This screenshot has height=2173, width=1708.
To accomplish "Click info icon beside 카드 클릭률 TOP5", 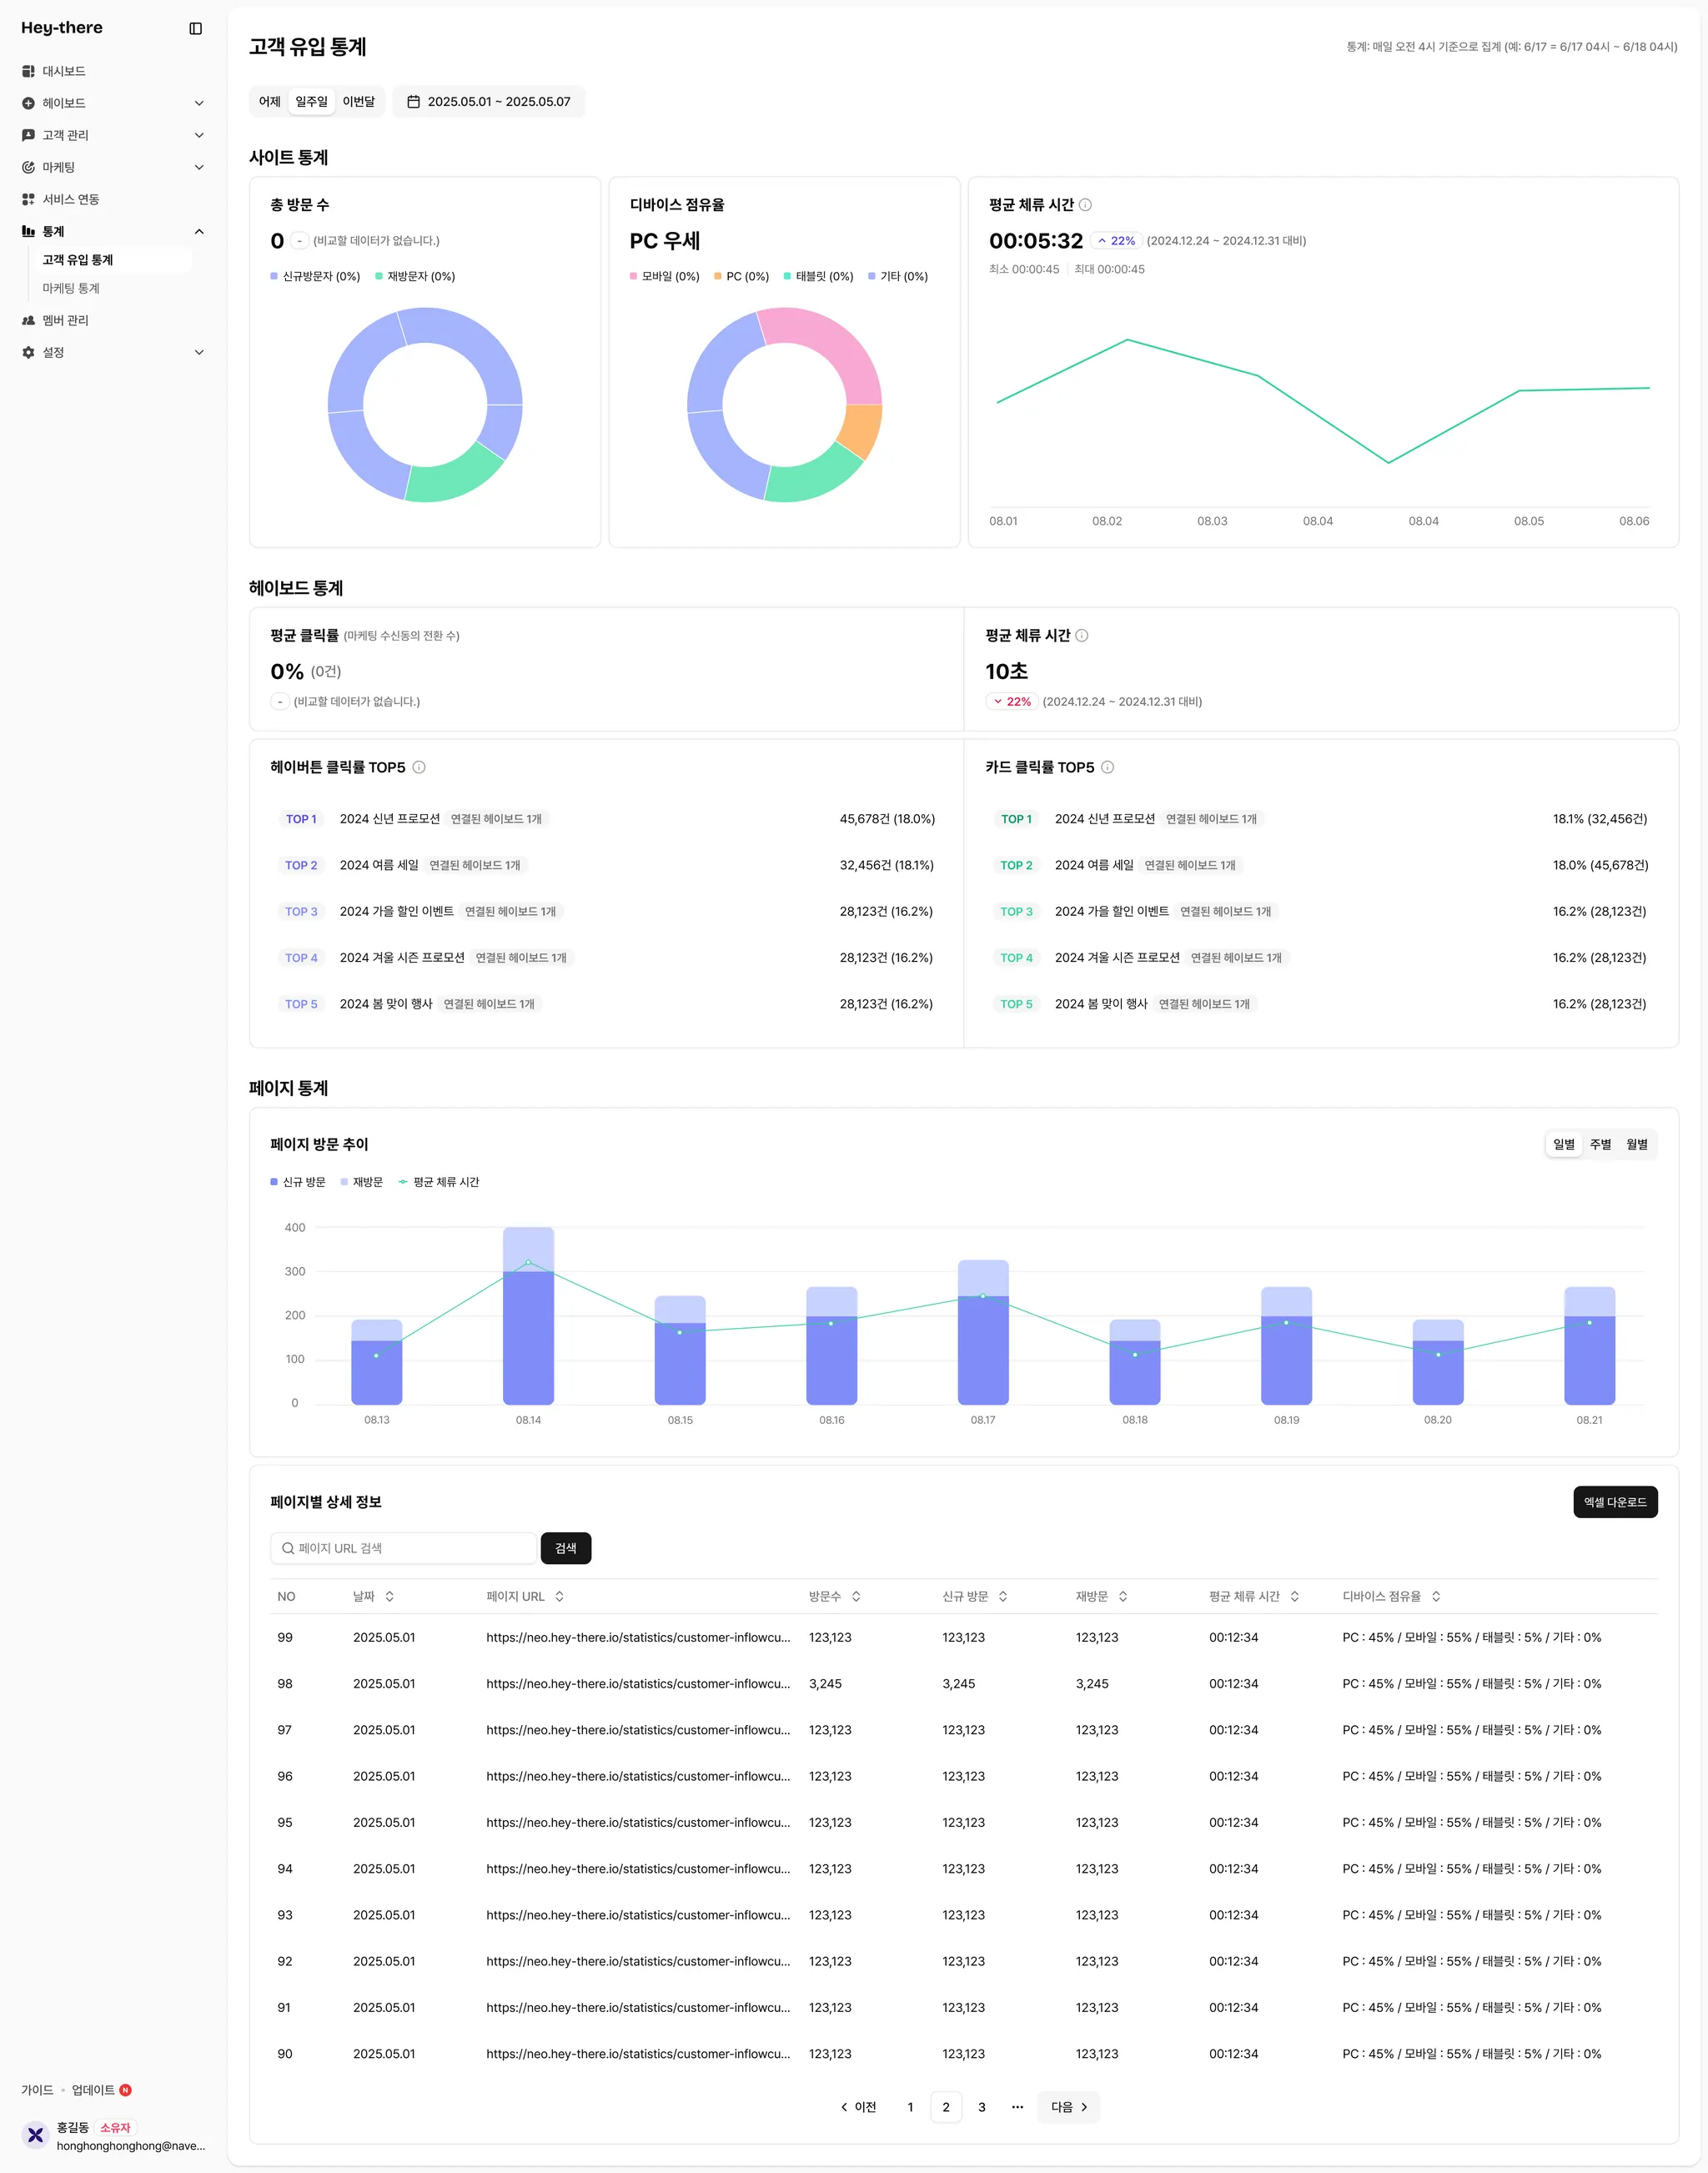I will point(1107,767).
